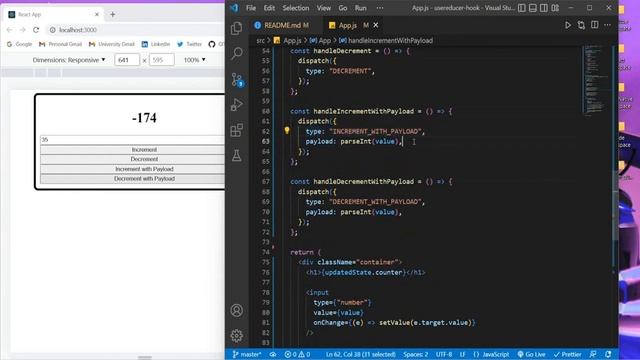The image size is (640, 360).
Task: Open the master branch picker
Action: [247, 354]
